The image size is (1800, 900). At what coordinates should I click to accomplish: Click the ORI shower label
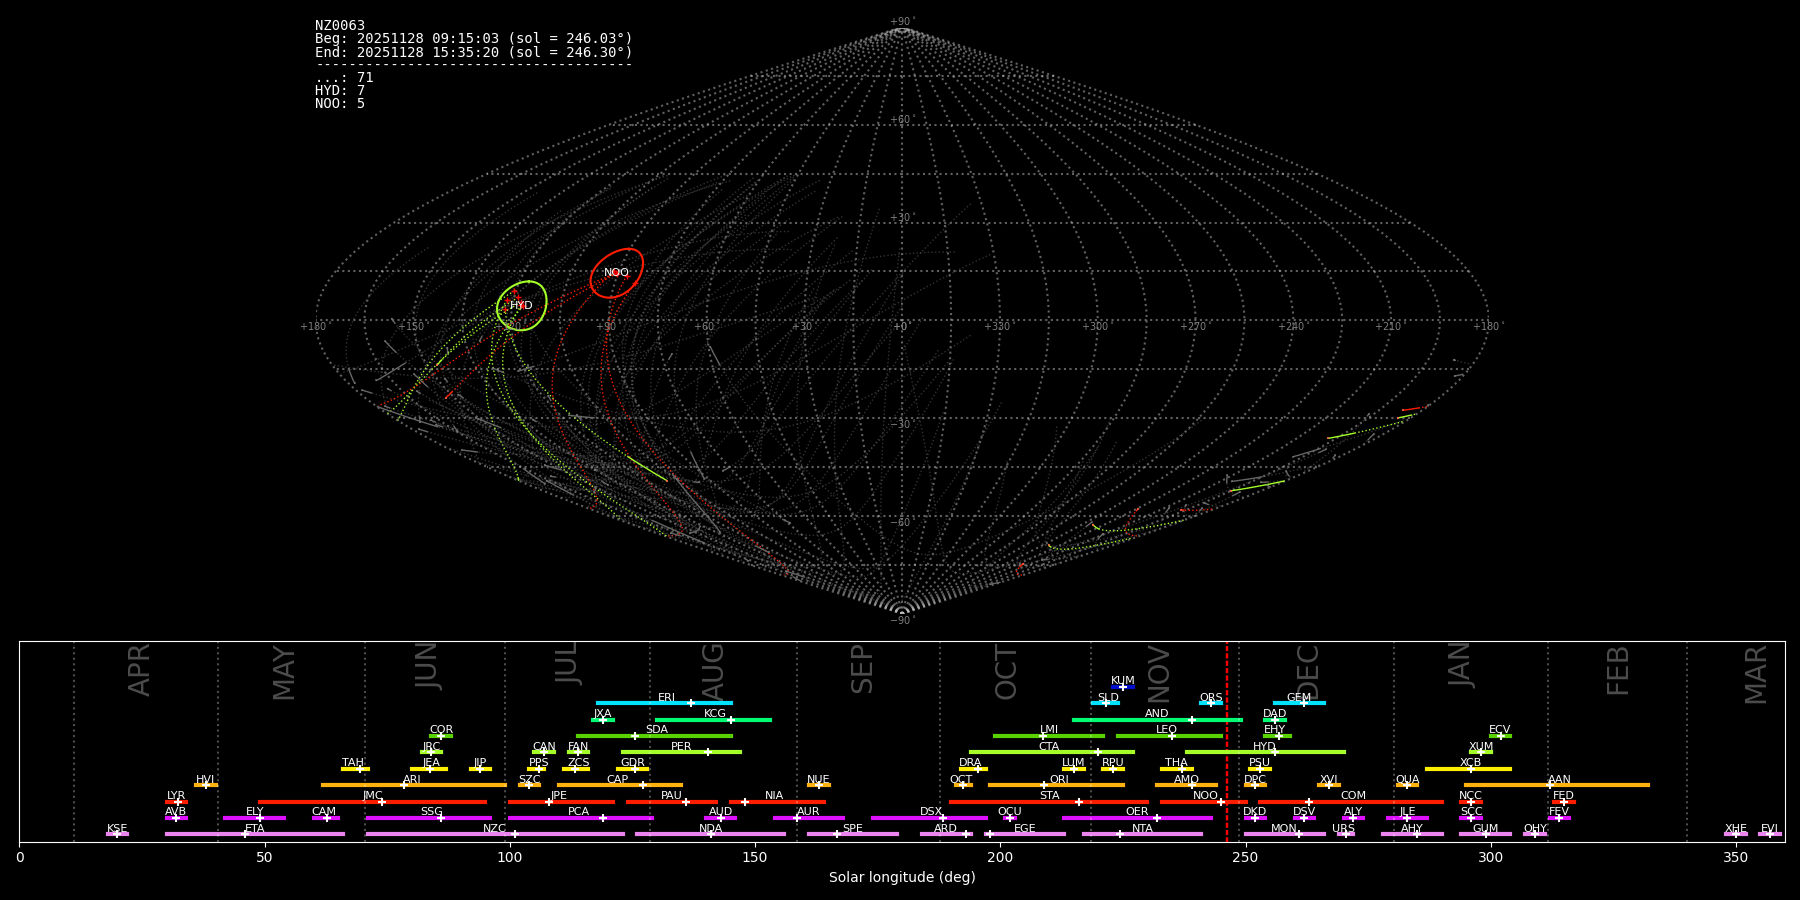tap(1059, 779)
